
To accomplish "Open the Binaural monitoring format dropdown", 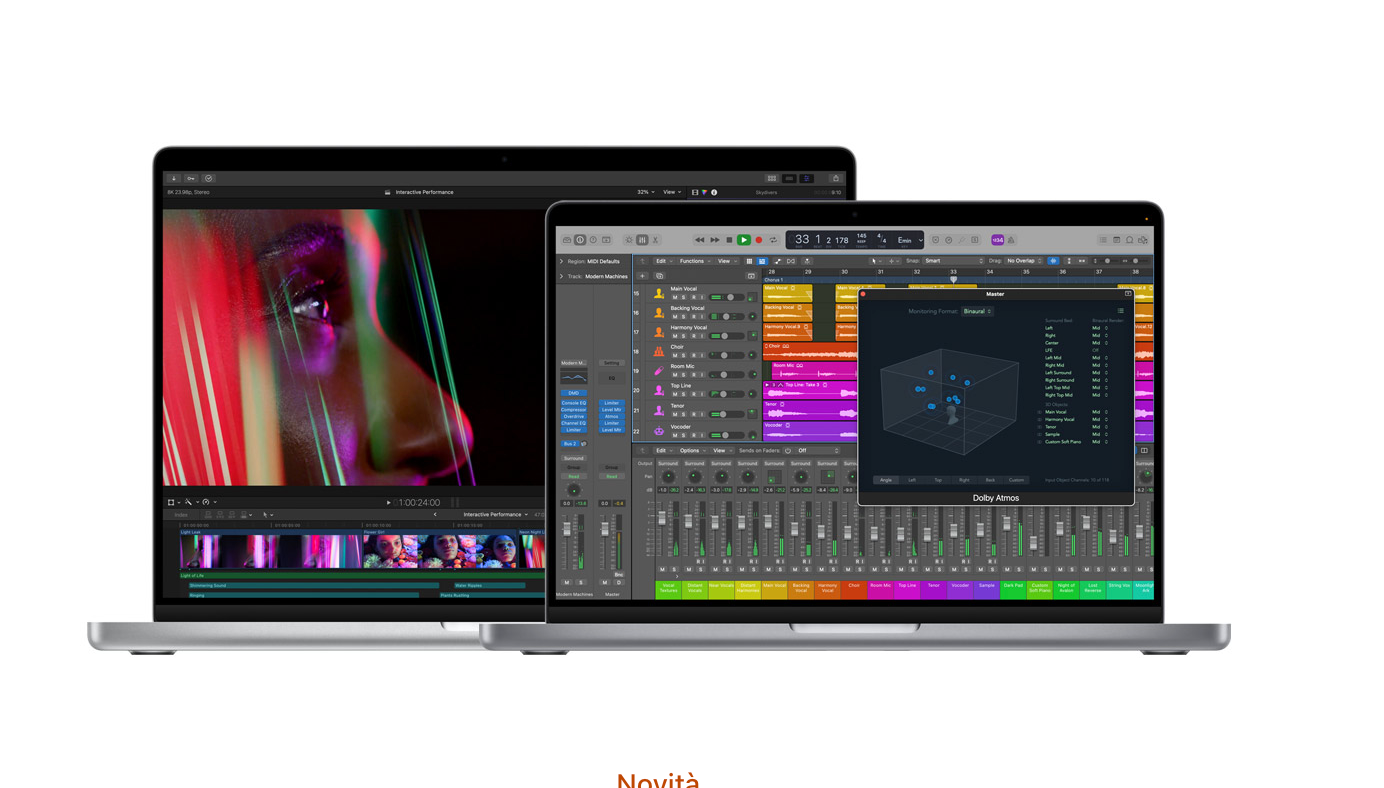I will (977, 311).
